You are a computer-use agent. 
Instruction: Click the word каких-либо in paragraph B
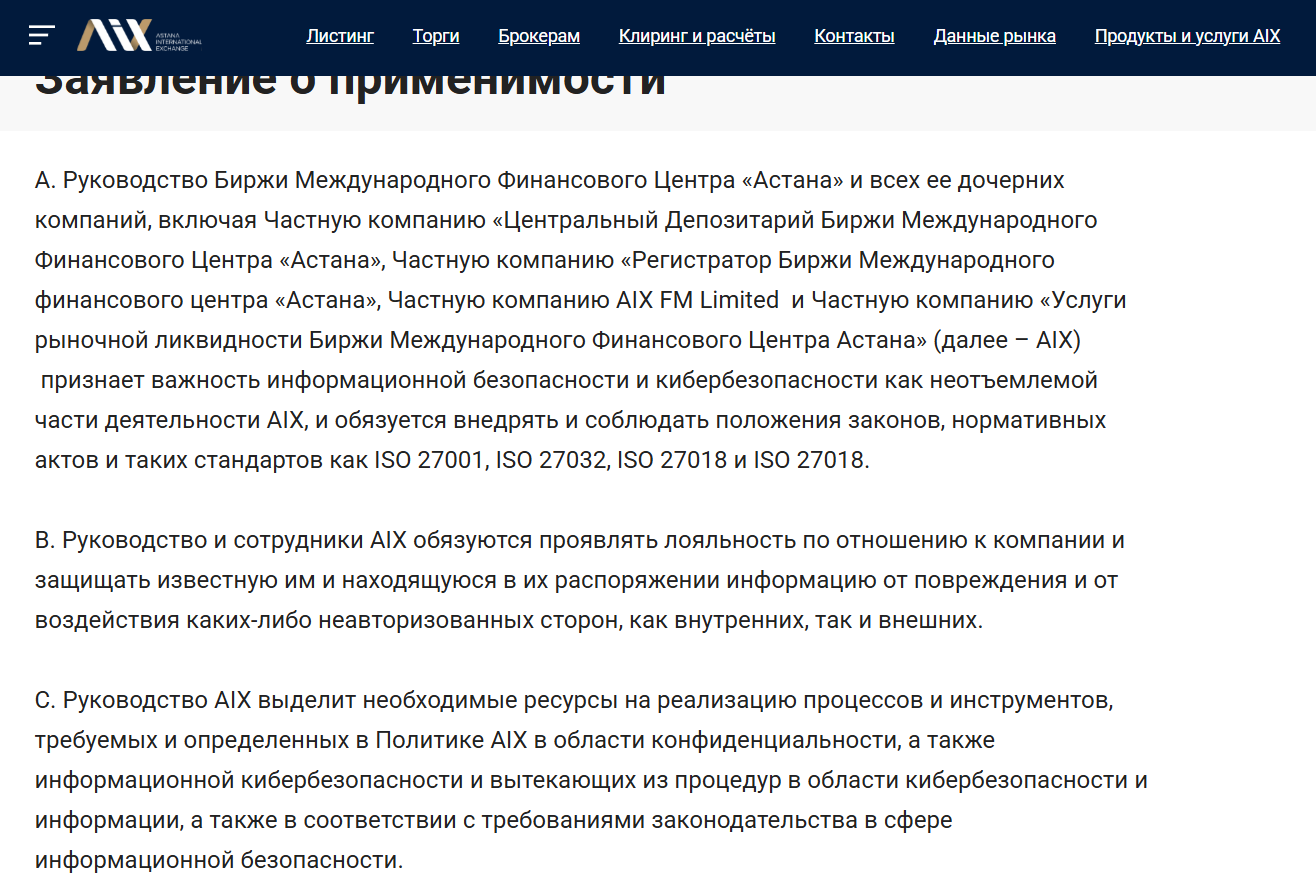coord(248,621)
